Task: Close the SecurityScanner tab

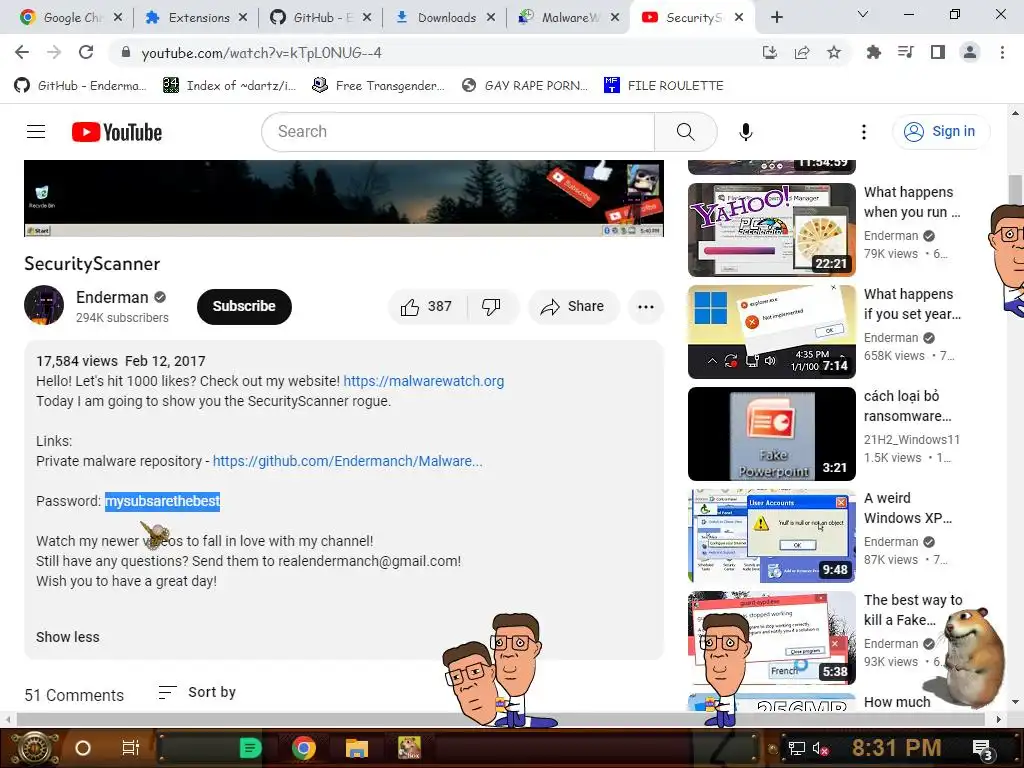Action: (739, 18)
